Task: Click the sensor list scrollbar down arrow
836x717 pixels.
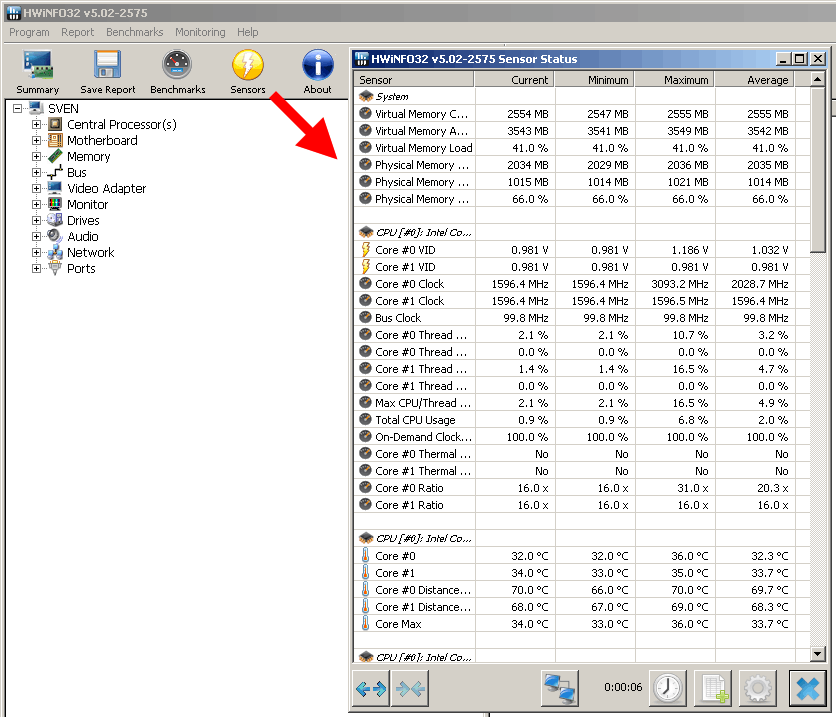Action: pyautogui.click(x=817, y=654)
